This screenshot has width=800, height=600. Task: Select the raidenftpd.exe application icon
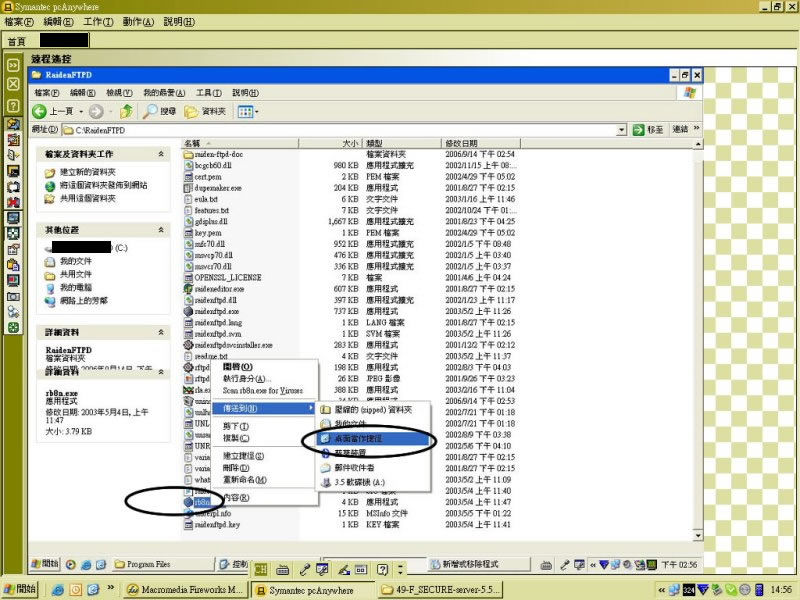(x=188, y=311)
